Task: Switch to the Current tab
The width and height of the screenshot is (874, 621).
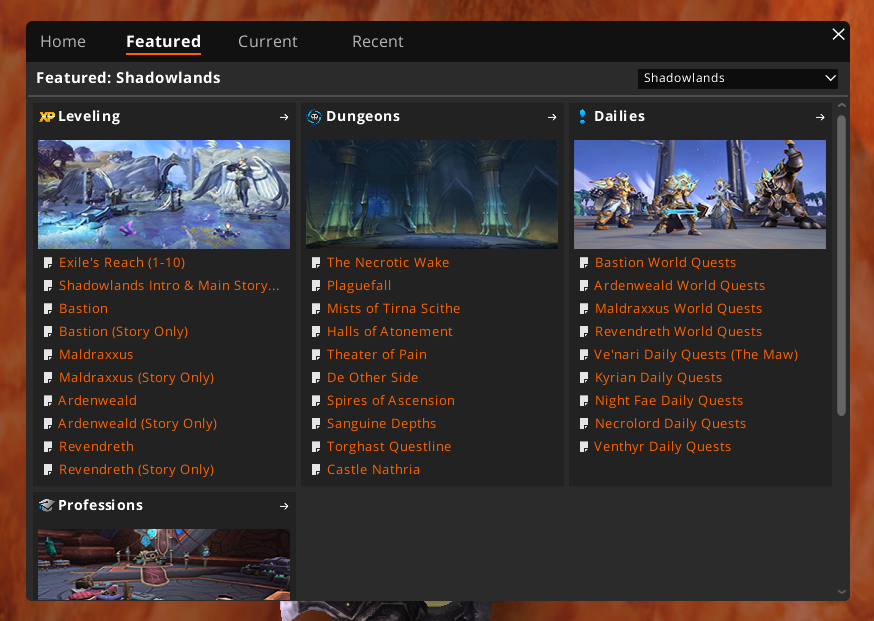Action: pyautogui.click(x=268, y=42)
